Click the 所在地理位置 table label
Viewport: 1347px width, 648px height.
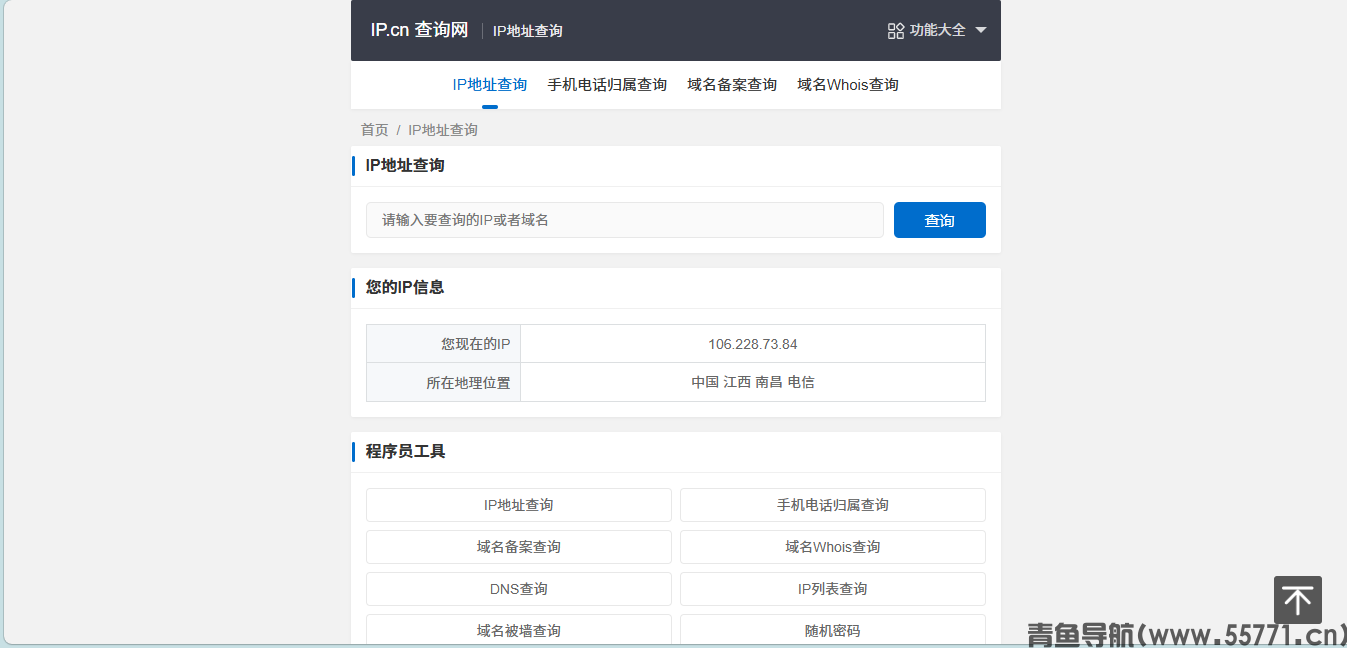click(468, 382)
